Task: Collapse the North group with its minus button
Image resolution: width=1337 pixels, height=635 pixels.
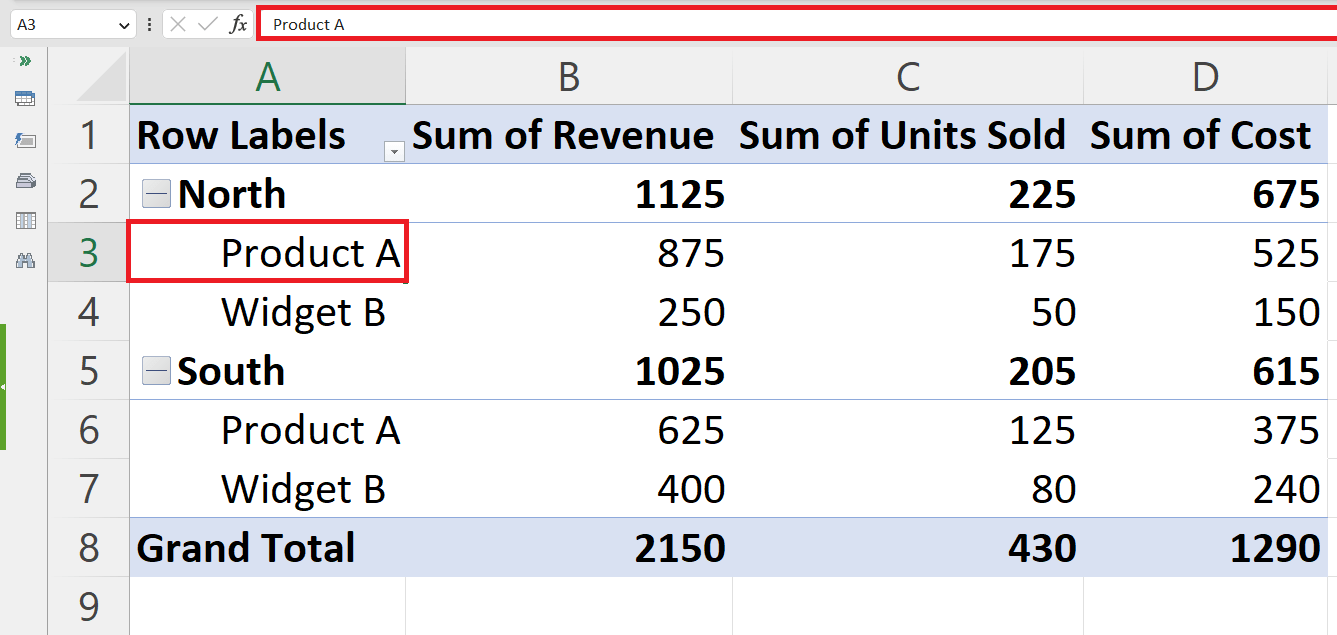Action: point(156,193)
